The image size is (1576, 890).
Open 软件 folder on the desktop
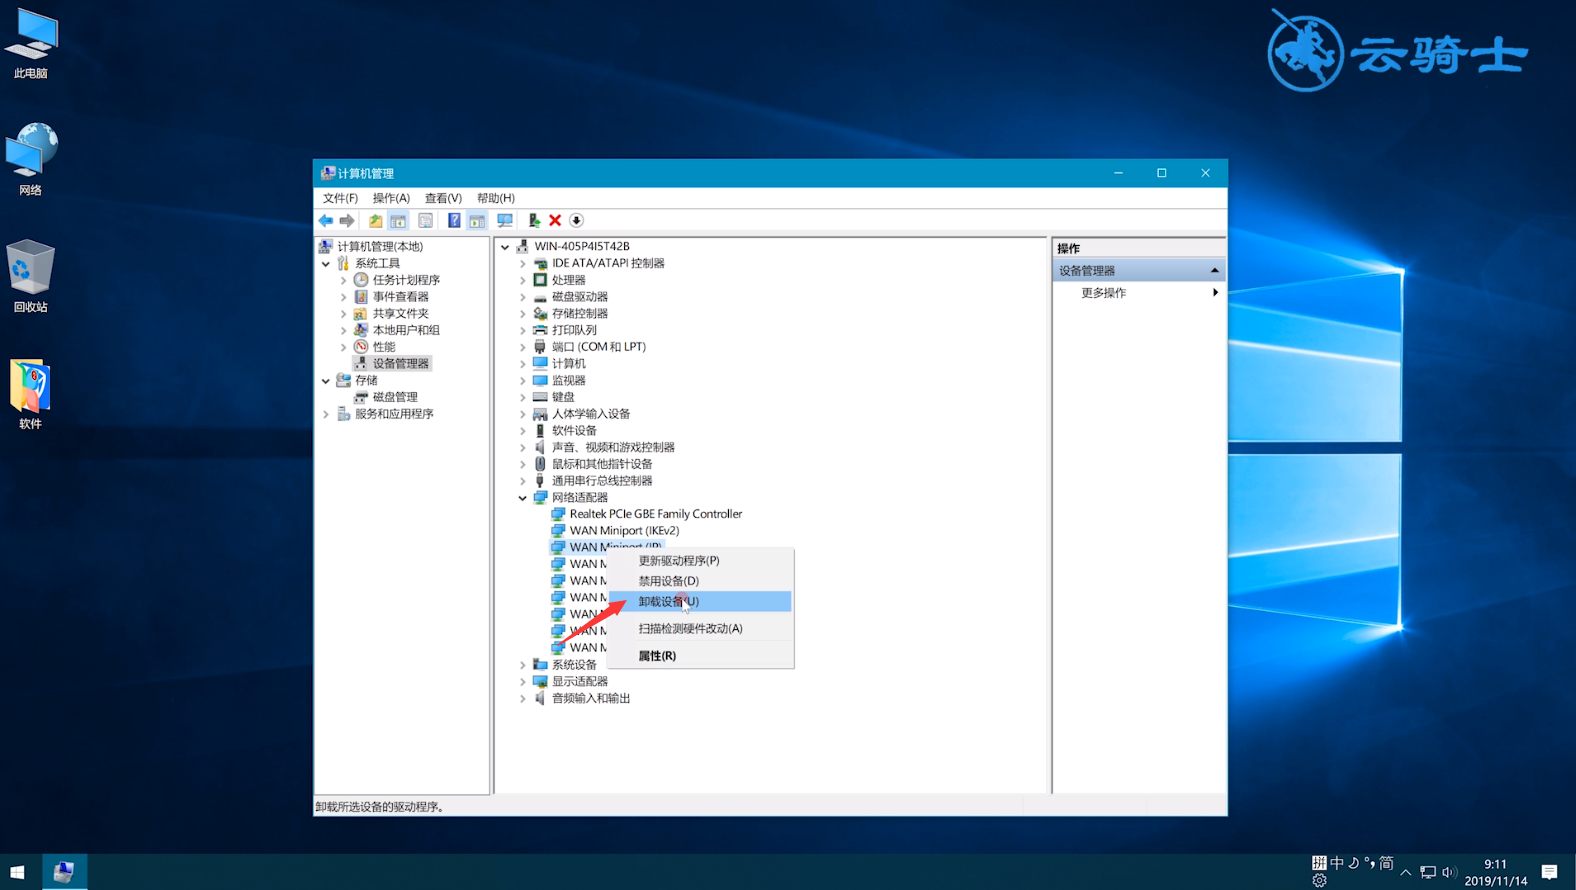(x=31, y=394)
